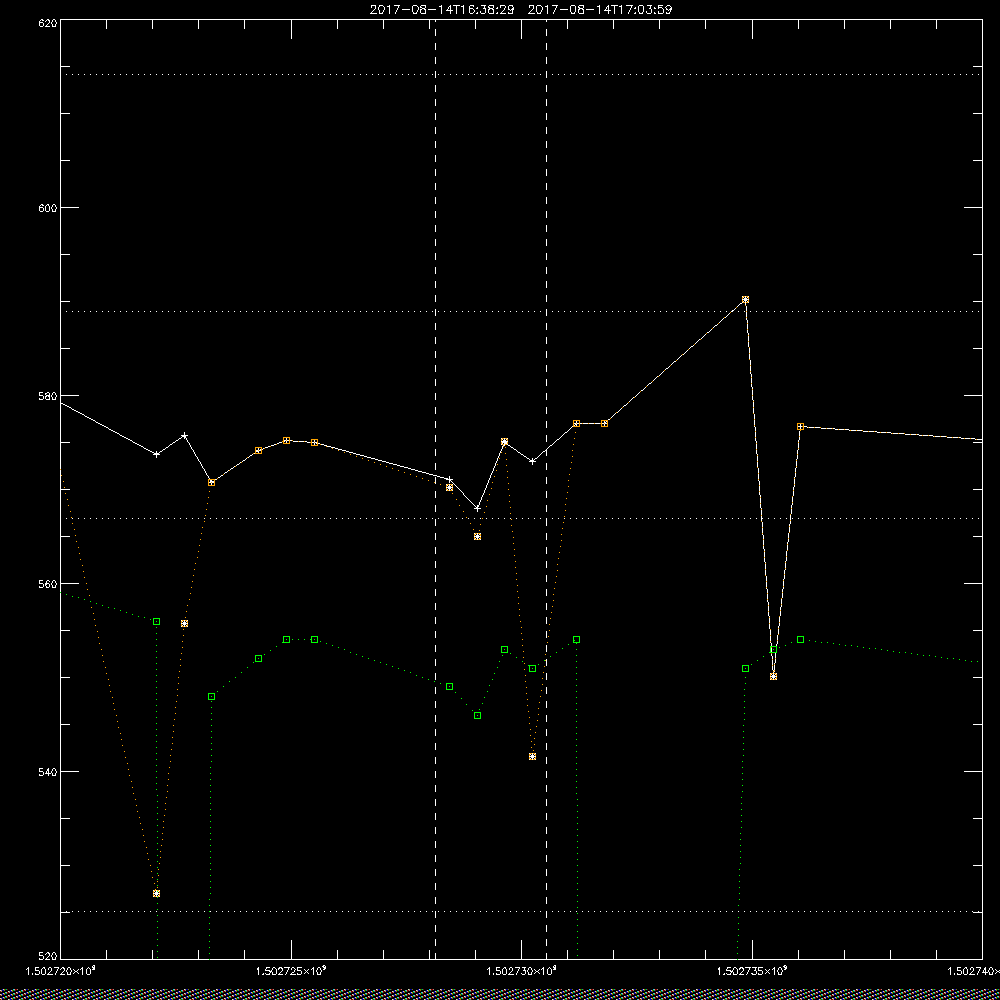The width and height of the screenshot is (1000, 1000).
Task: Click the x-axis label 1.502735×10⁹
Action: click(753, 971)
